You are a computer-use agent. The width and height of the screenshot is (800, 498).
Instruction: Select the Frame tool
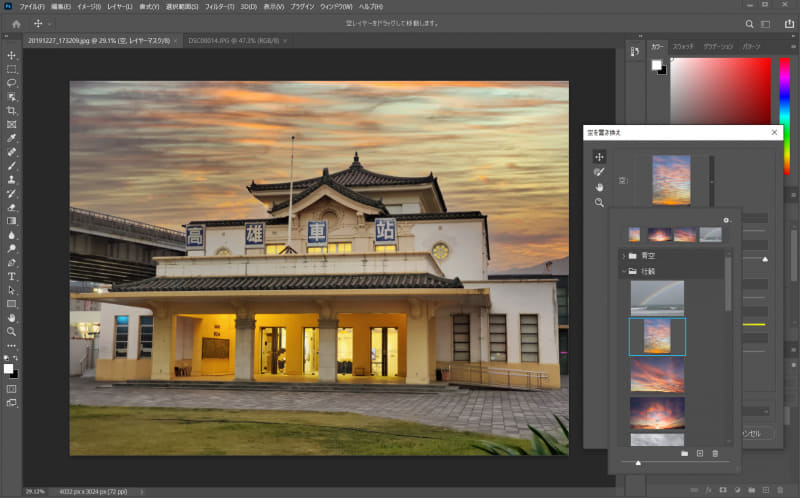click(x=11, y=124)
